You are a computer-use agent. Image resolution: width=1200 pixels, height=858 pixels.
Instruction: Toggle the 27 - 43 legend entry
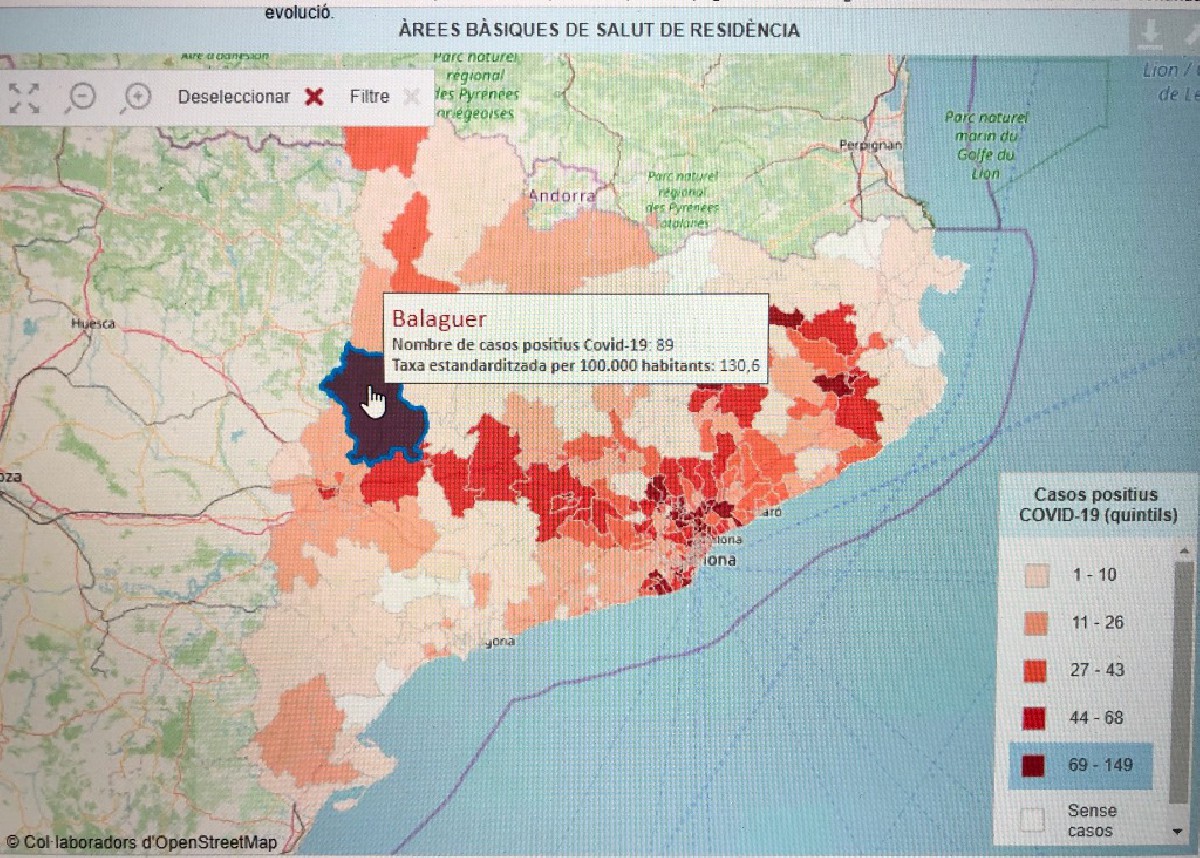(x=1034, y=669)
